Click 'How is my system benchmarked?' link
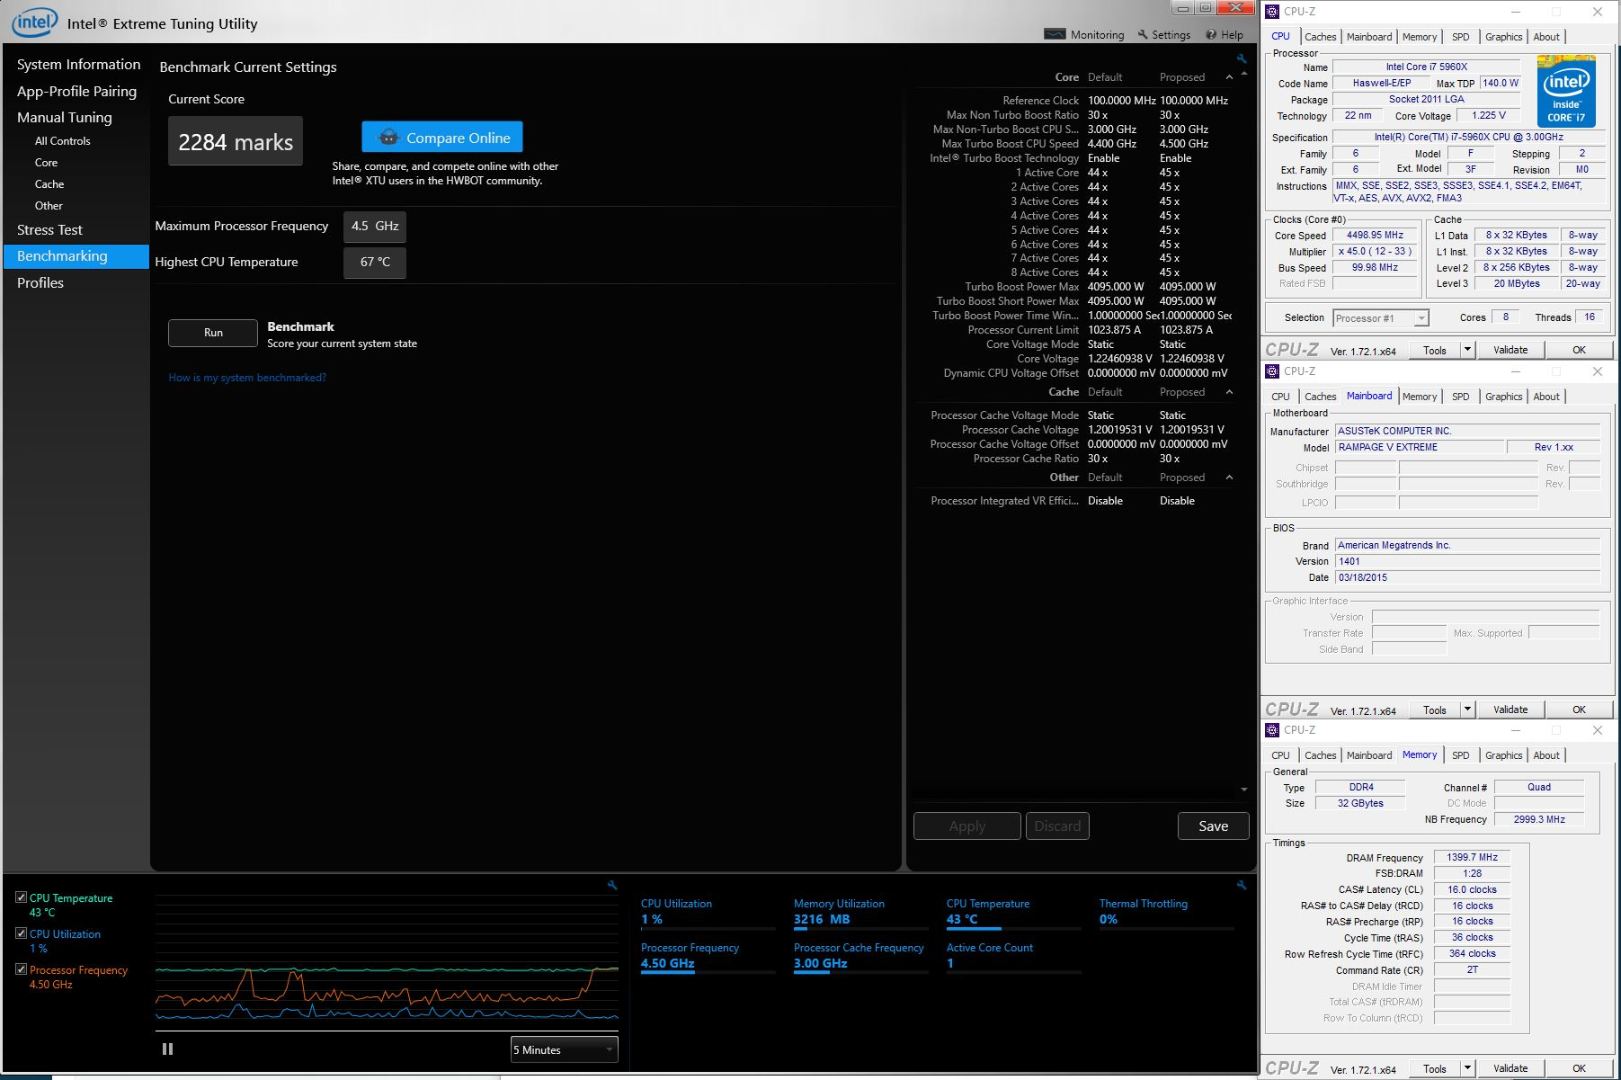The height and width of the screenshot is (1080, 1621). coord(247,378)
